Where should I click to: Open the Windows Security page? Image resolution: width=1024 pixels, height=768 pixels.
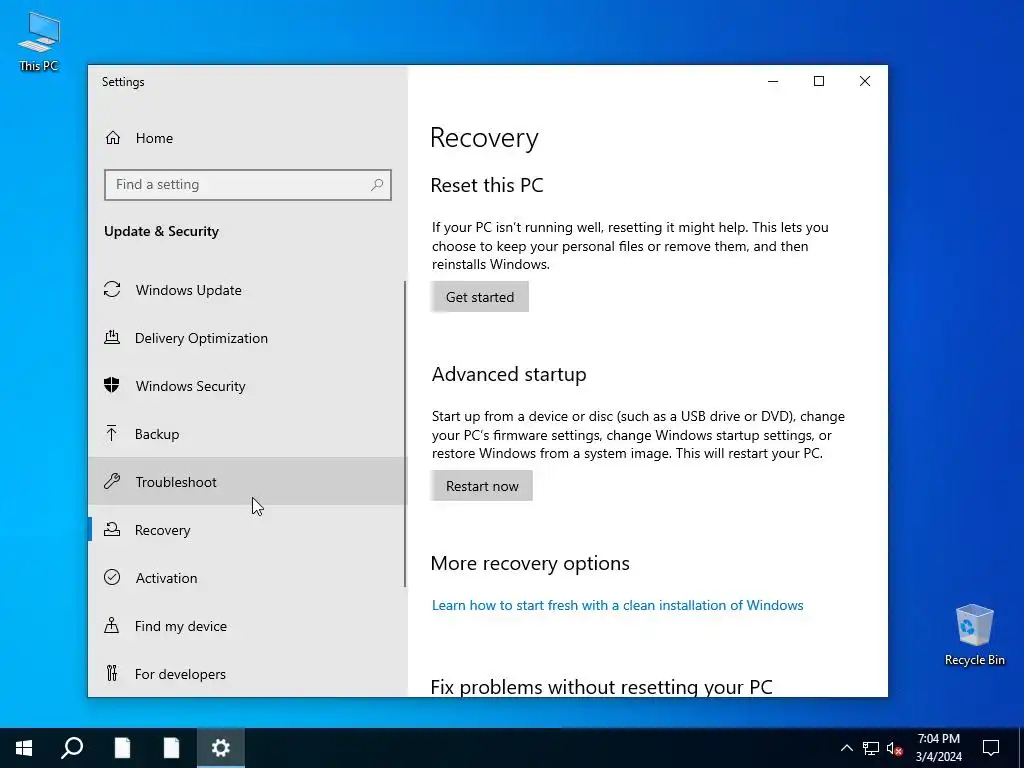point(247,386)
